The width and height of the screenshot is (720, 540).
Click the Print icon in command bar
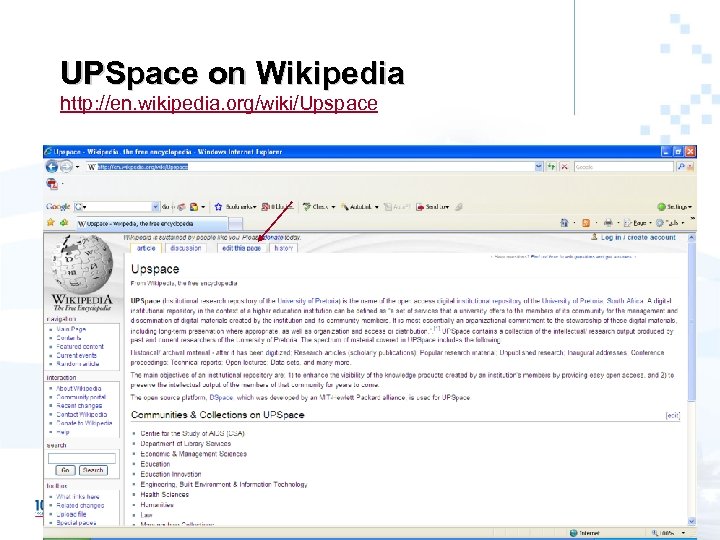[608, 223]
